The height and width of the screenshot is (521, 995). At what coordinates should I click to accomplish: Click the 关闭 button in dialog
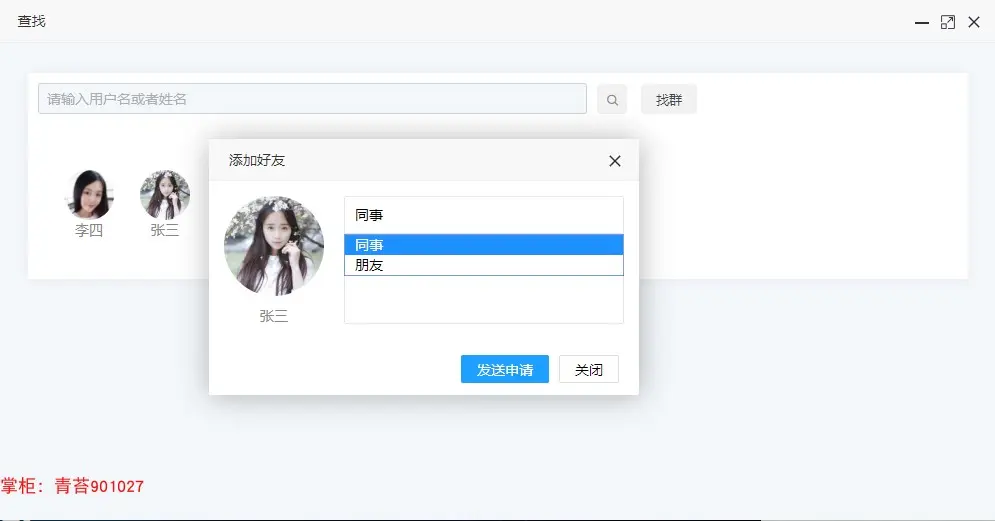(x=588, y=369)
